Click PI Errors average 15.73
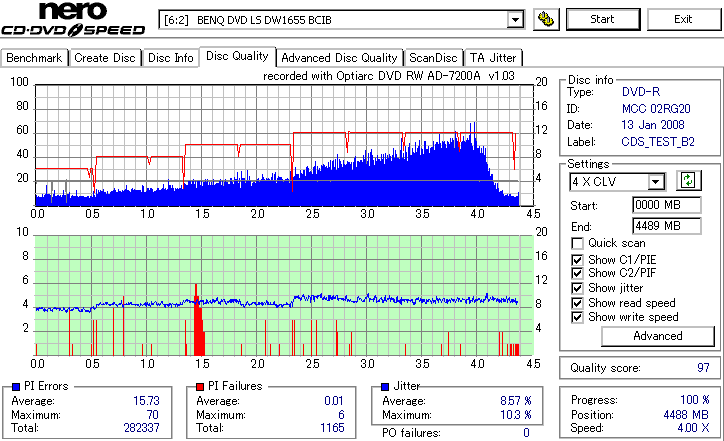Viewport: 724px width, 441px height. 146,401
